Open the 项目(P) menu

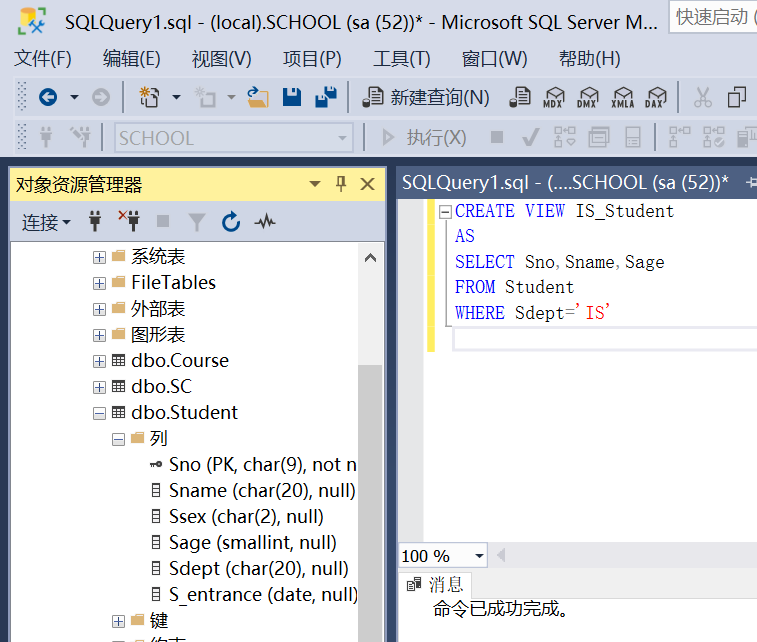tap(312, 59)
